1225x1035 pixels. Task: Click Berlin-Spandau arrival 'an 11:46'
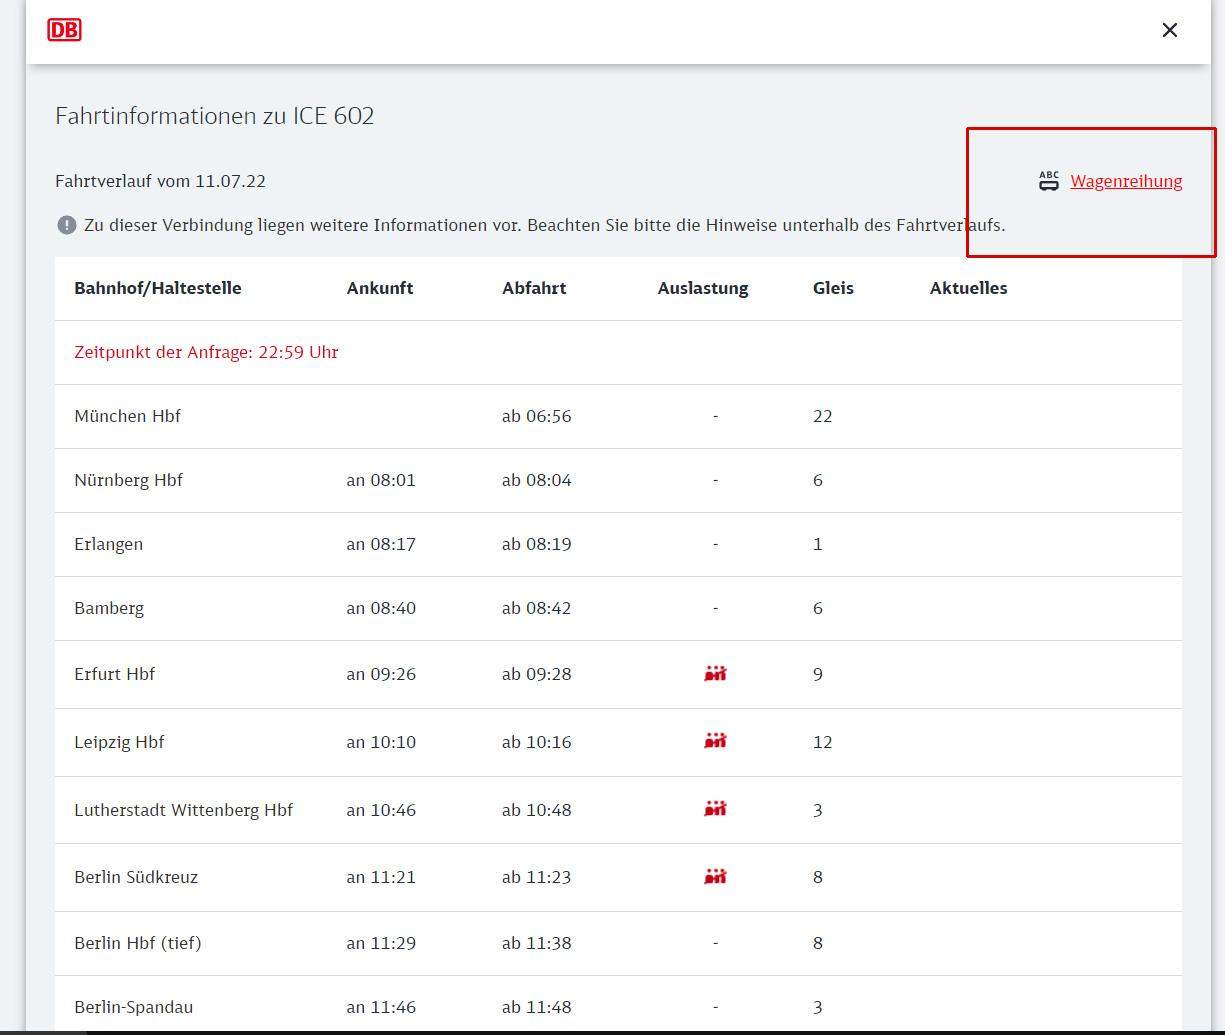click(x=381, y=1007)
